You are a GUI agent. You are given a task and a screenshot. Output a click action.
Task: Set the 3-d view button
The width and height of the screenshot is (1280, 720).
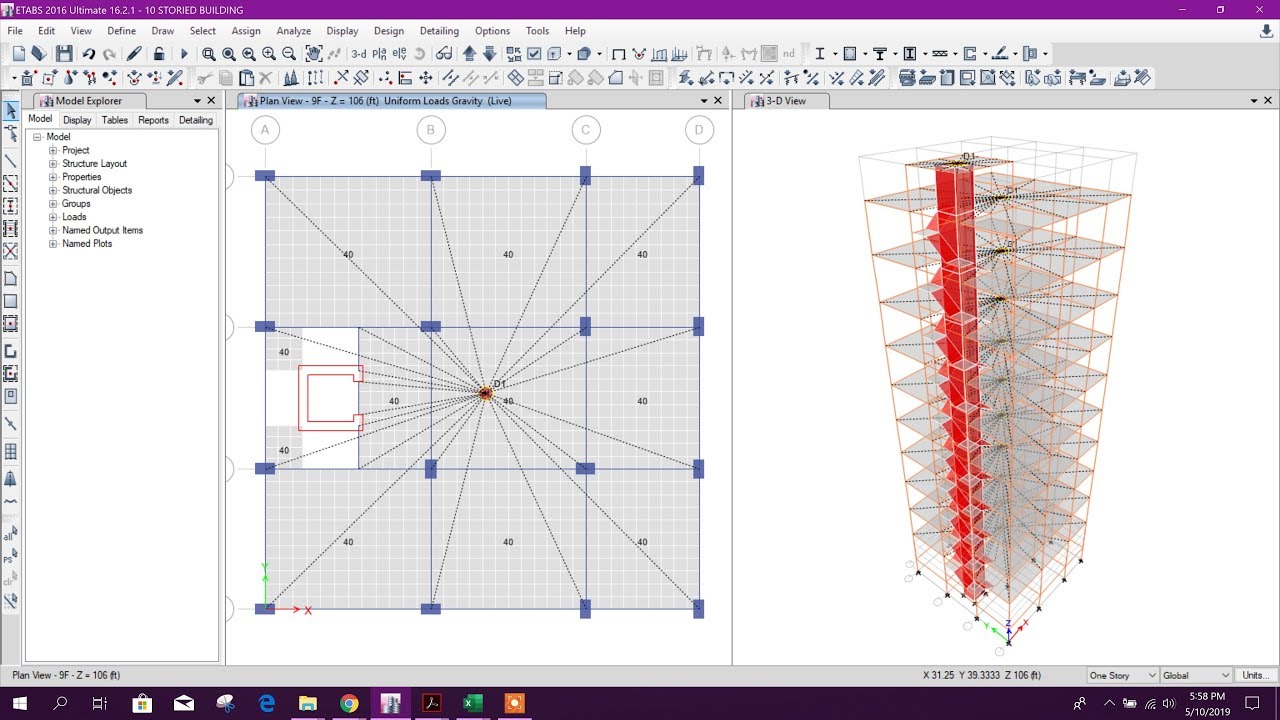(358, 54)
